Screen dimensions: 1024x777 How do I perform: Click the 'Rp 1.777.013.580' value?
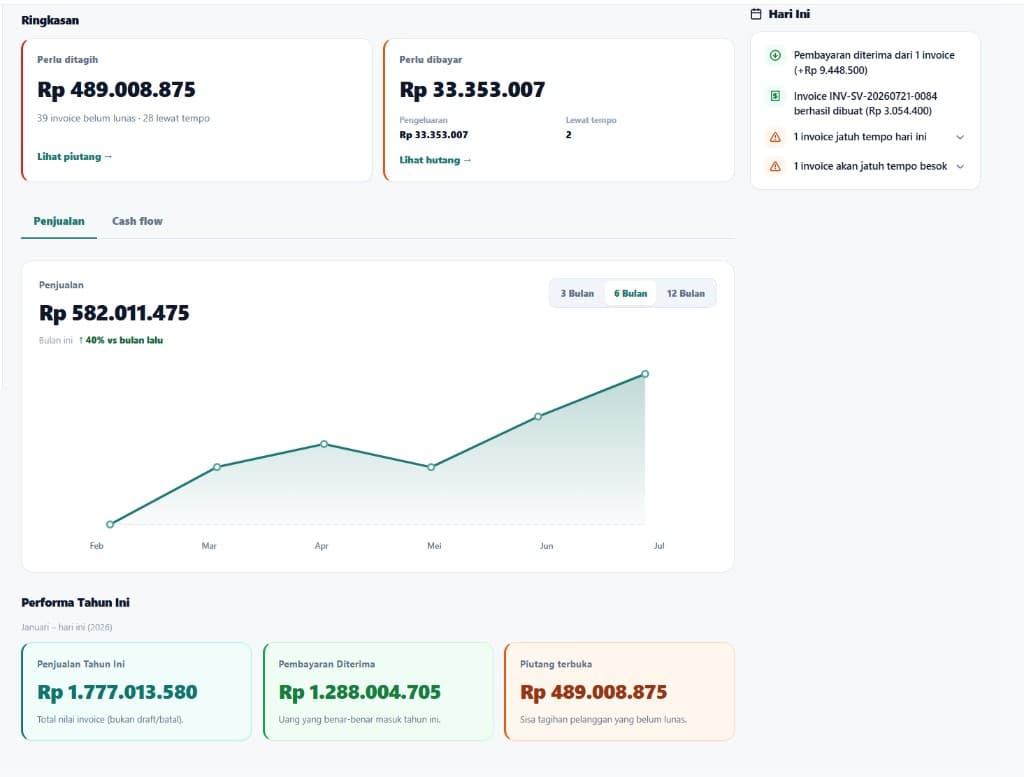pyautogui.click(x=117, y=692)
